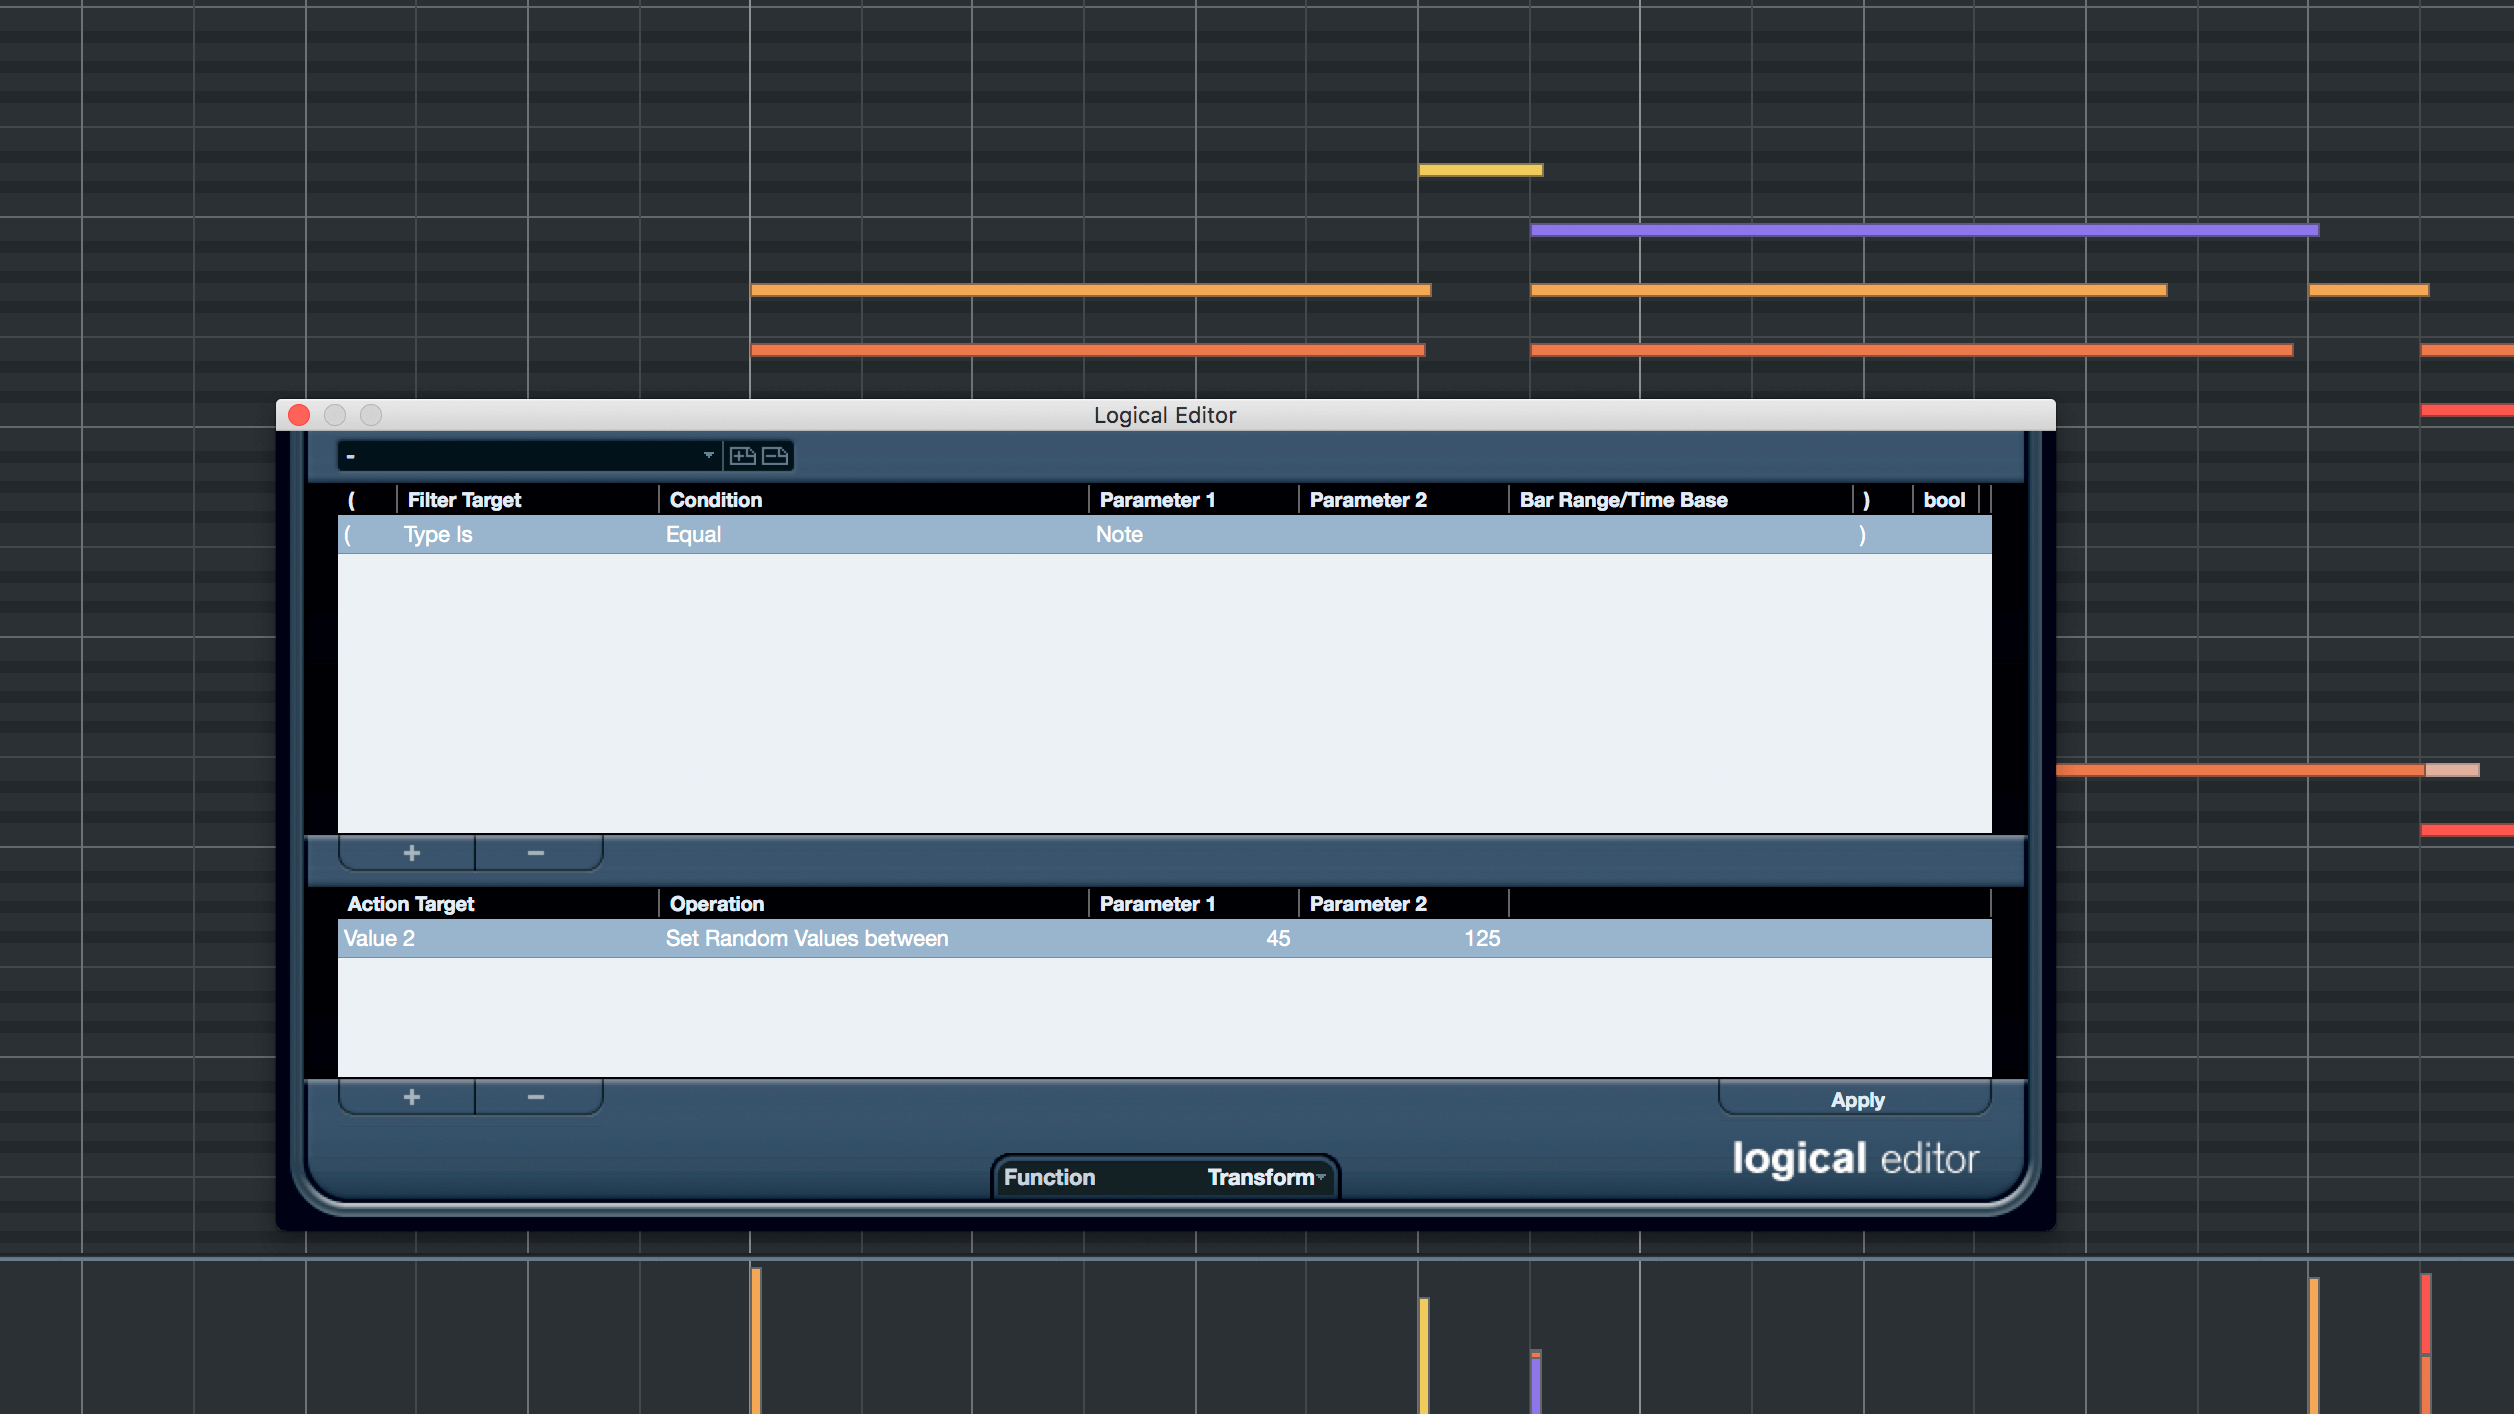Click the Store Preset plus-page icon

(x=742, y=456)
